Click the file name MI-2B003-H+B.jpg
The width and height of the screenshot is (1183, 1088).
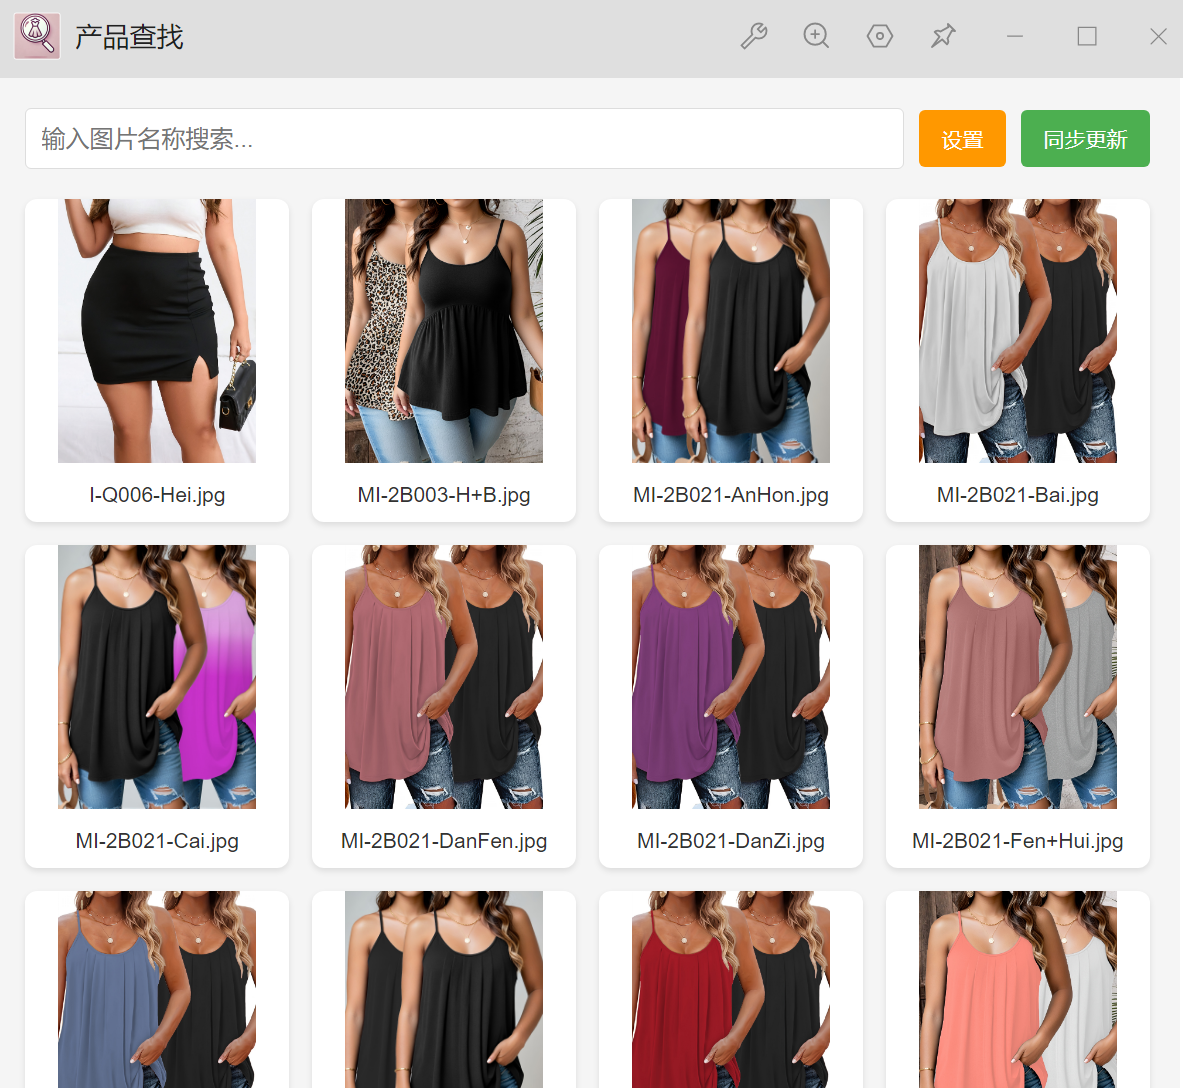tap(444, 495)
